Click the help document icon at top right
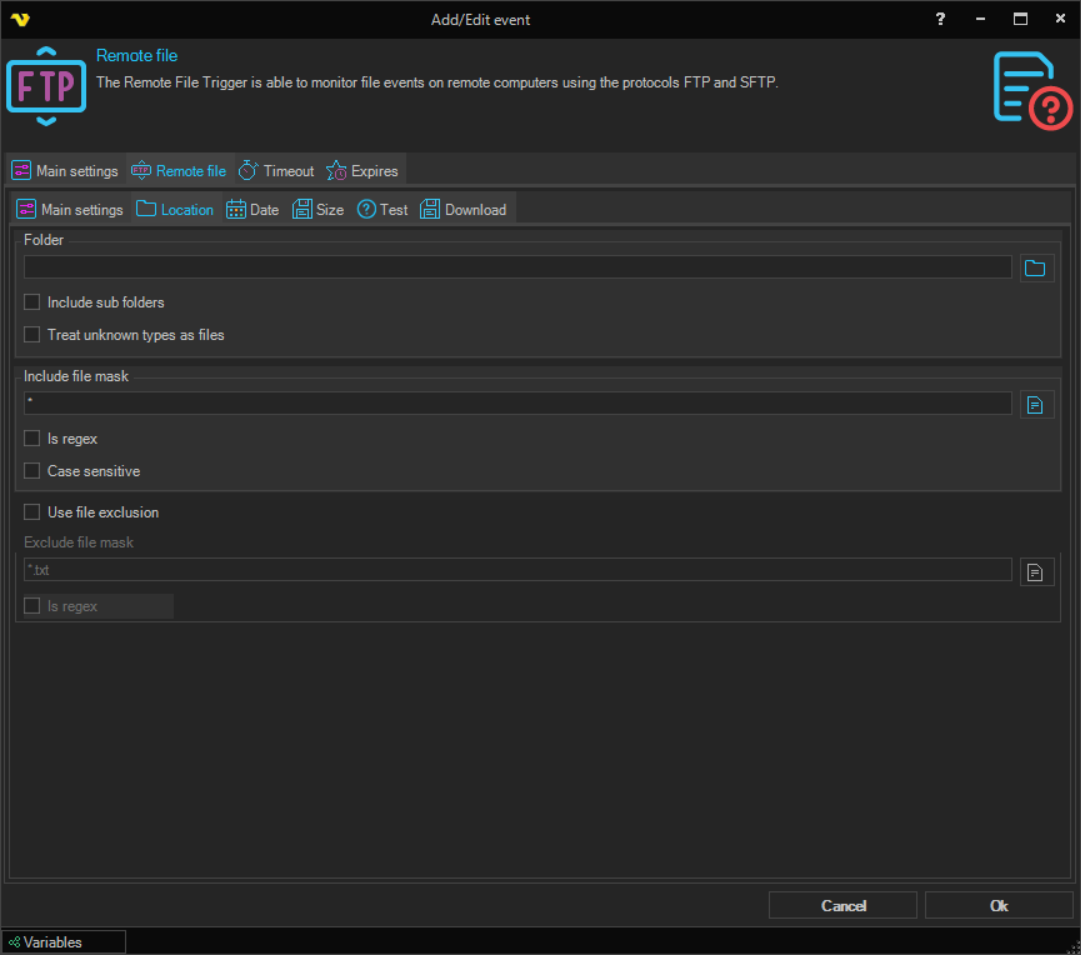 pyautogui.click(x=1031, y=89)
